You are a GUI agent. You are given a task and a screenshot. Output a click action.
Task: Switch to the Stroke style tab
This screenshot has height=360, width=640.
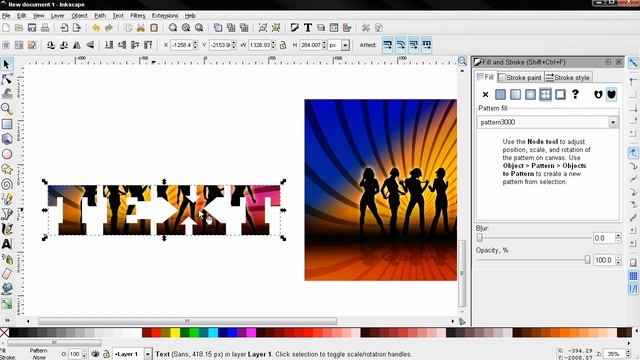click(x=568, y=77)
